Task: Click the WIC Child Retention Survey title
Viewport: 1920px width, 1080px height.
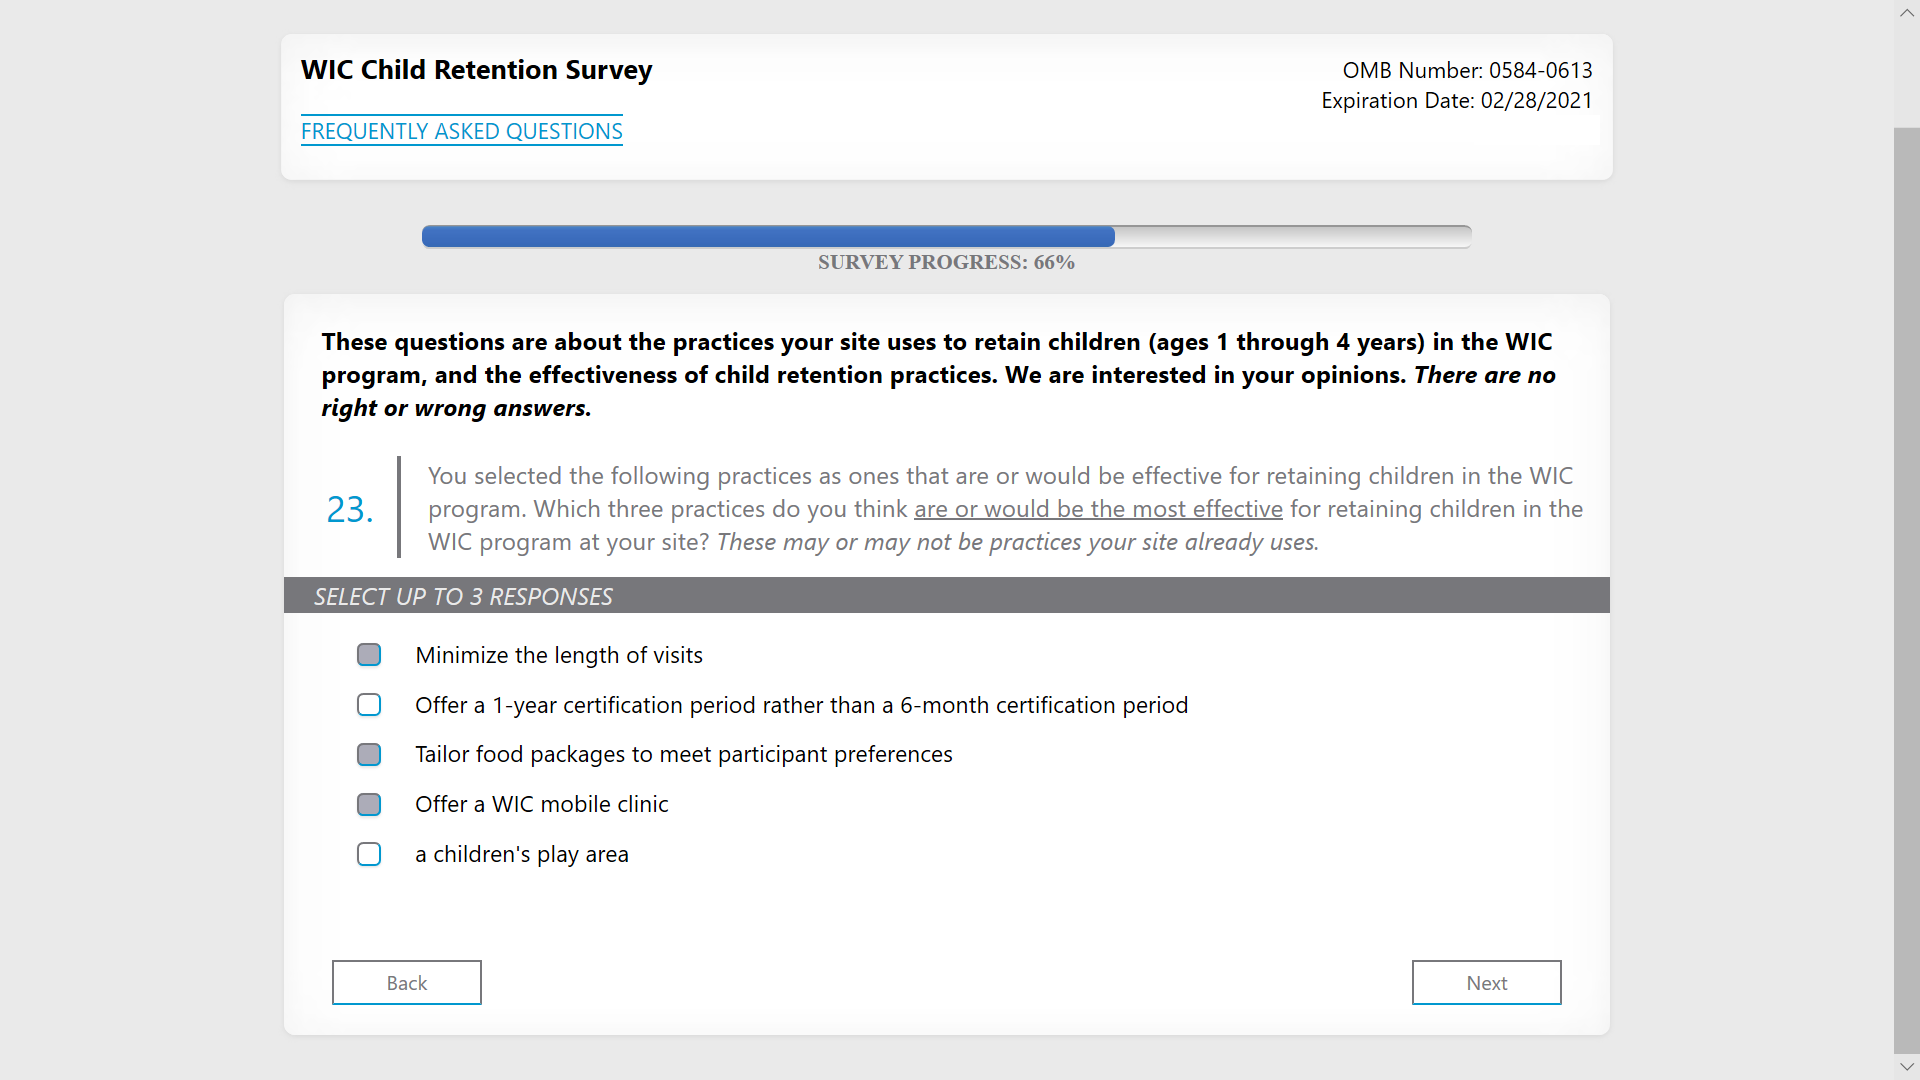Action: [476, 70]
